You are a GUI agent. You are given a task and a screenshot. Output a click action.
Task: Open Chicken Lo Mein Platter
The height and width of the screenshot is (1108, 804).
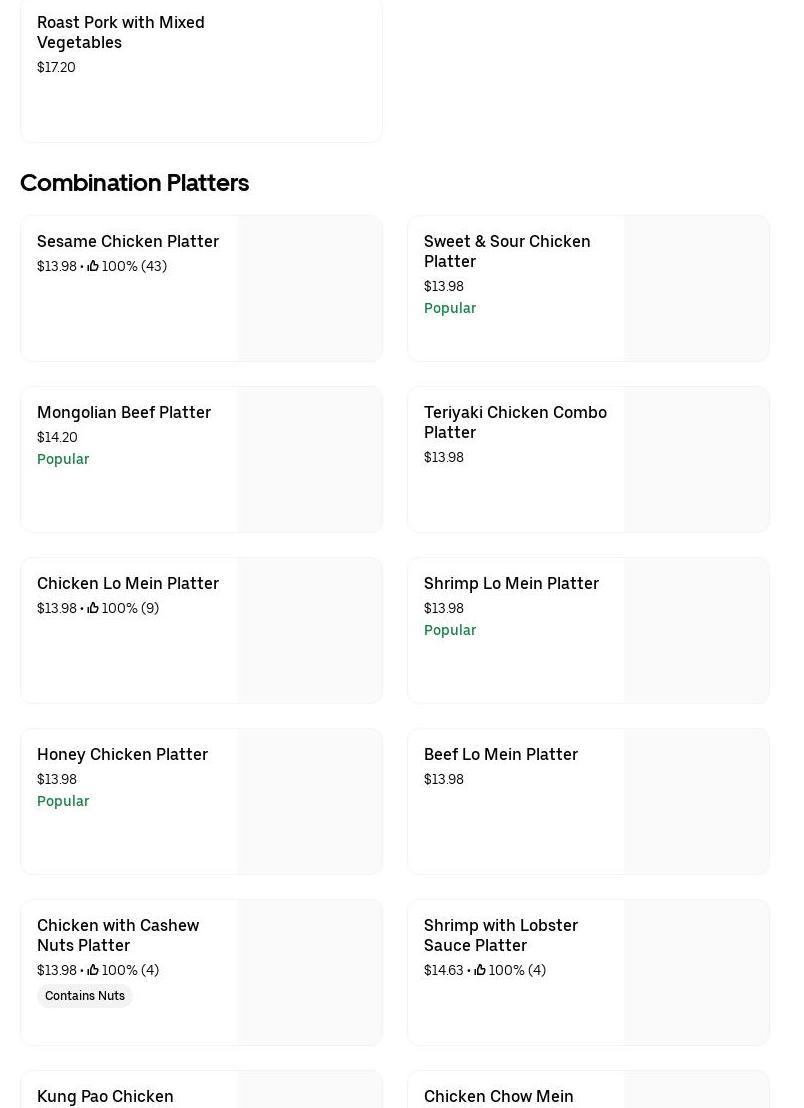(128, 583)
